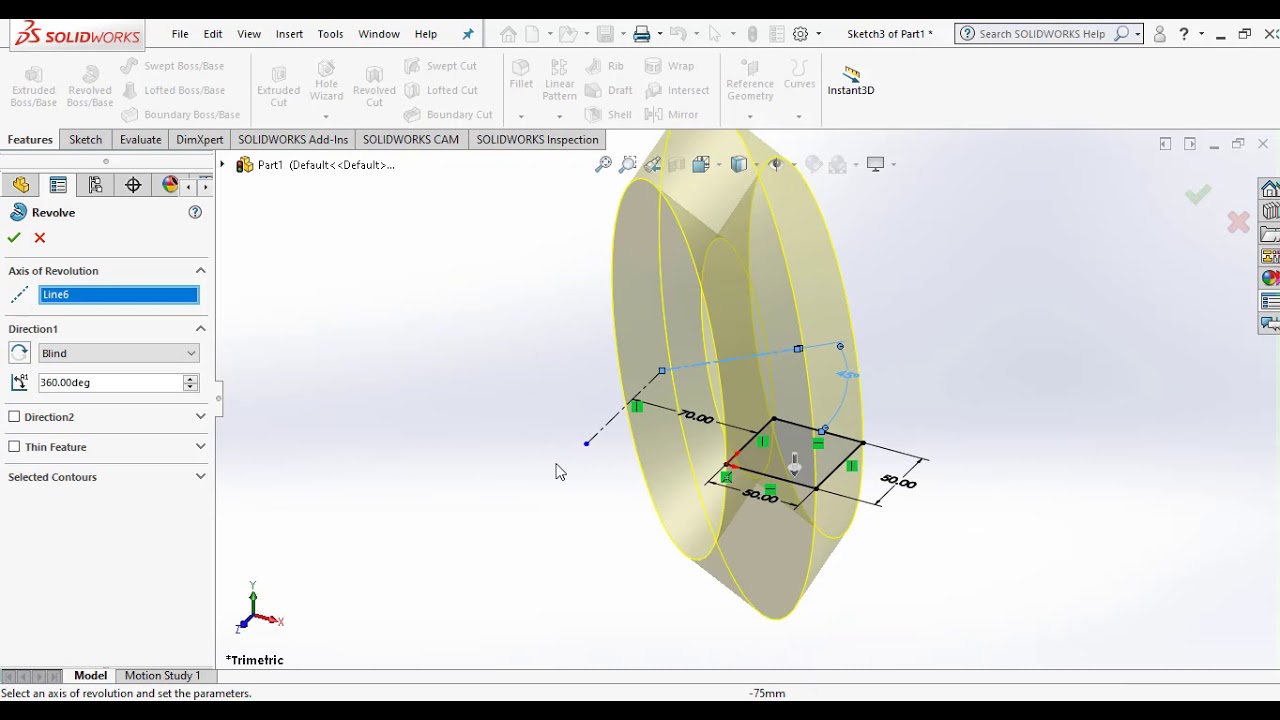Expand the Thin Feature section chevron
This screenshot has width=1280, height=720.
coord(200,447)
